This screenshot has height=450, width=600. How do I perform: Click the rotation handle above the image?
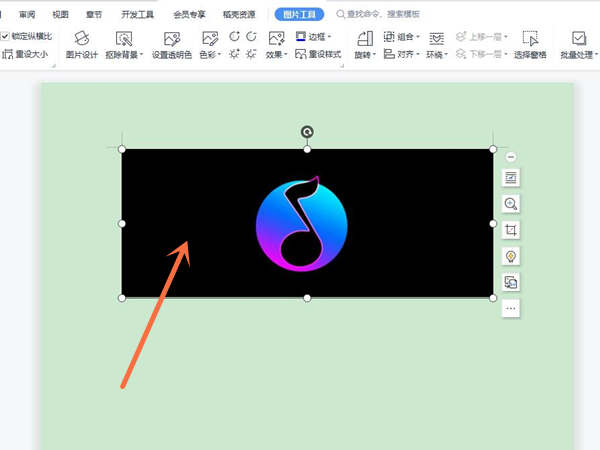pos(307,131)
